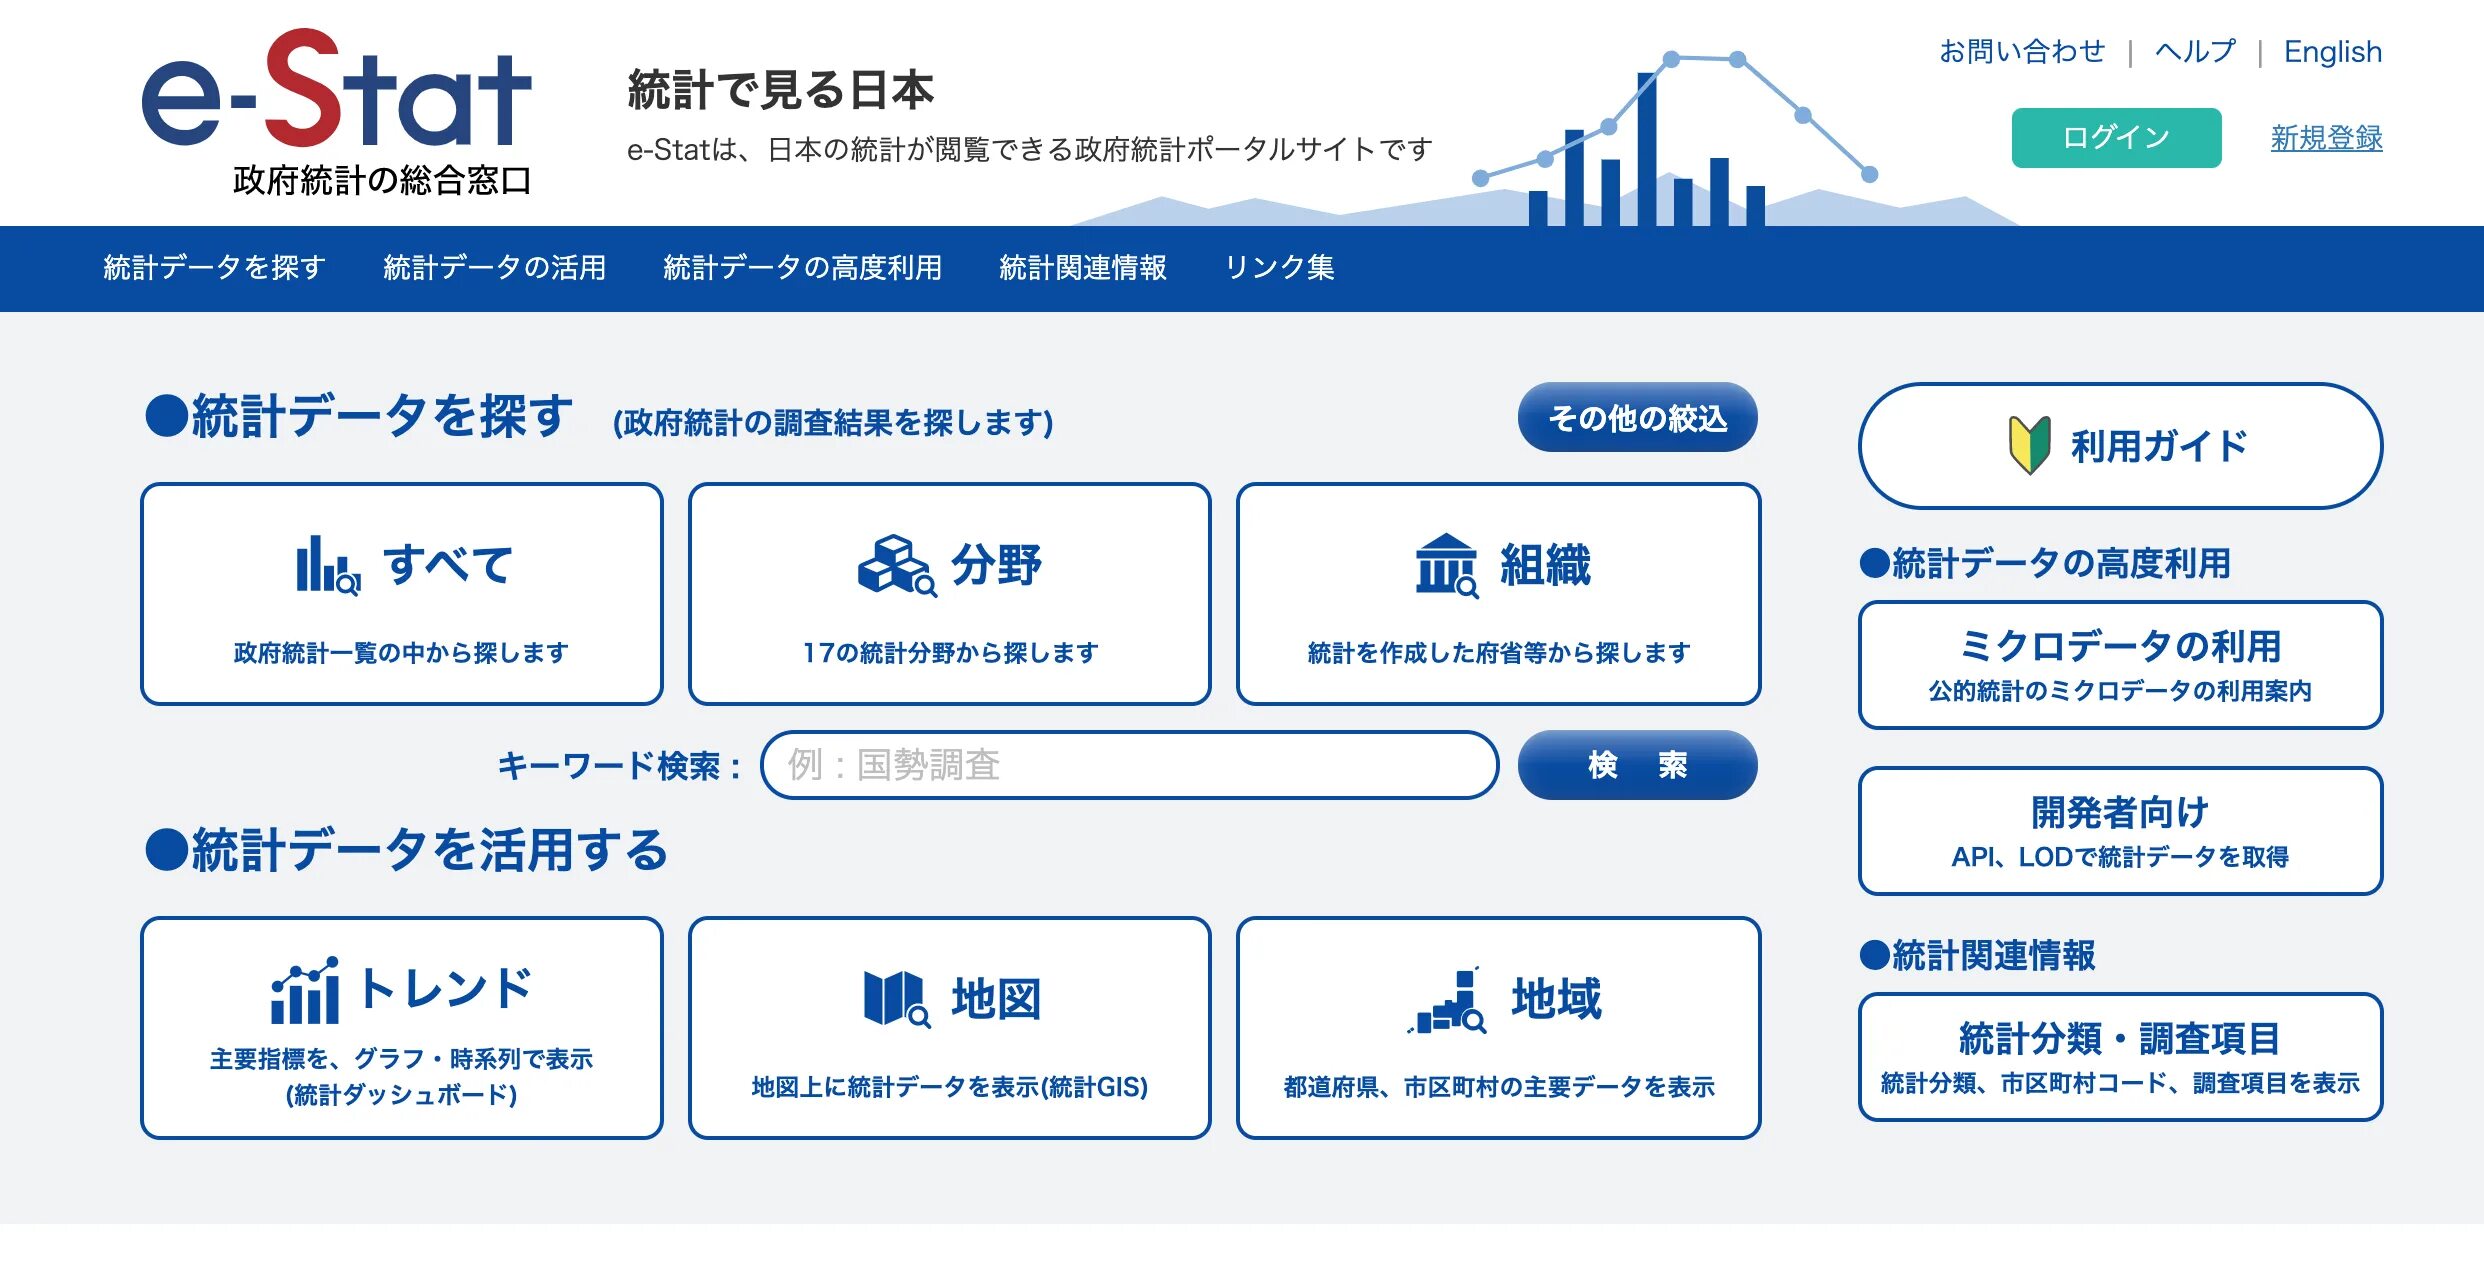This screenshot has height=1262, width=2484.
Task: Open the 統計データを探す menu
Action: tap(214, 268)
